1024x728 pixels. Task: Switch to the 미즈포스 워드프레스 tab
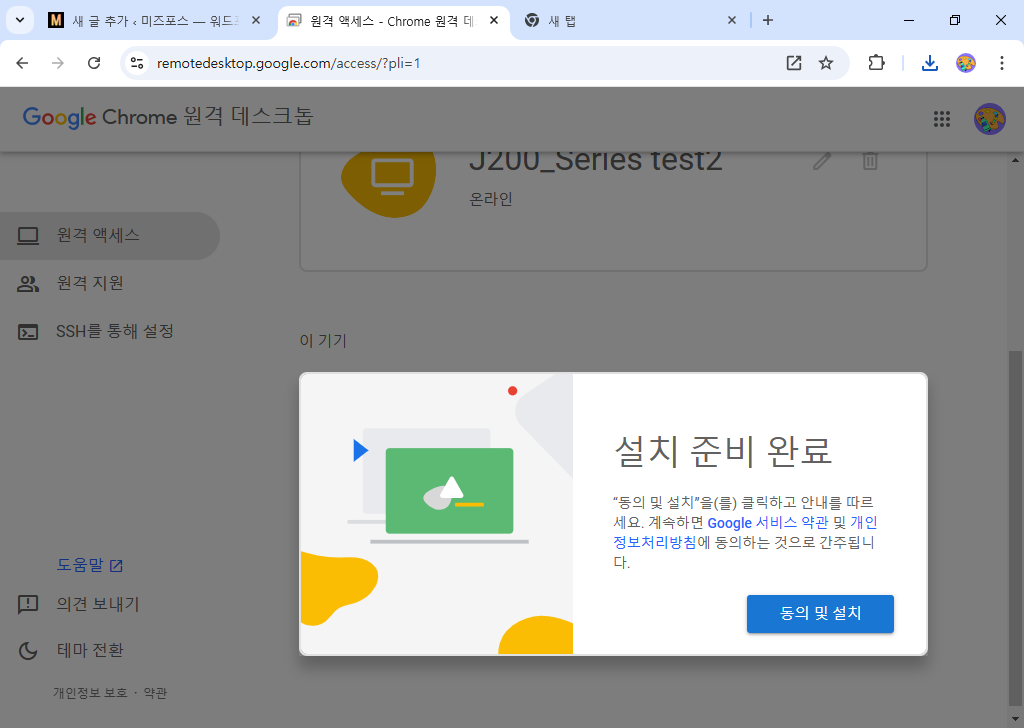(155, 21)
